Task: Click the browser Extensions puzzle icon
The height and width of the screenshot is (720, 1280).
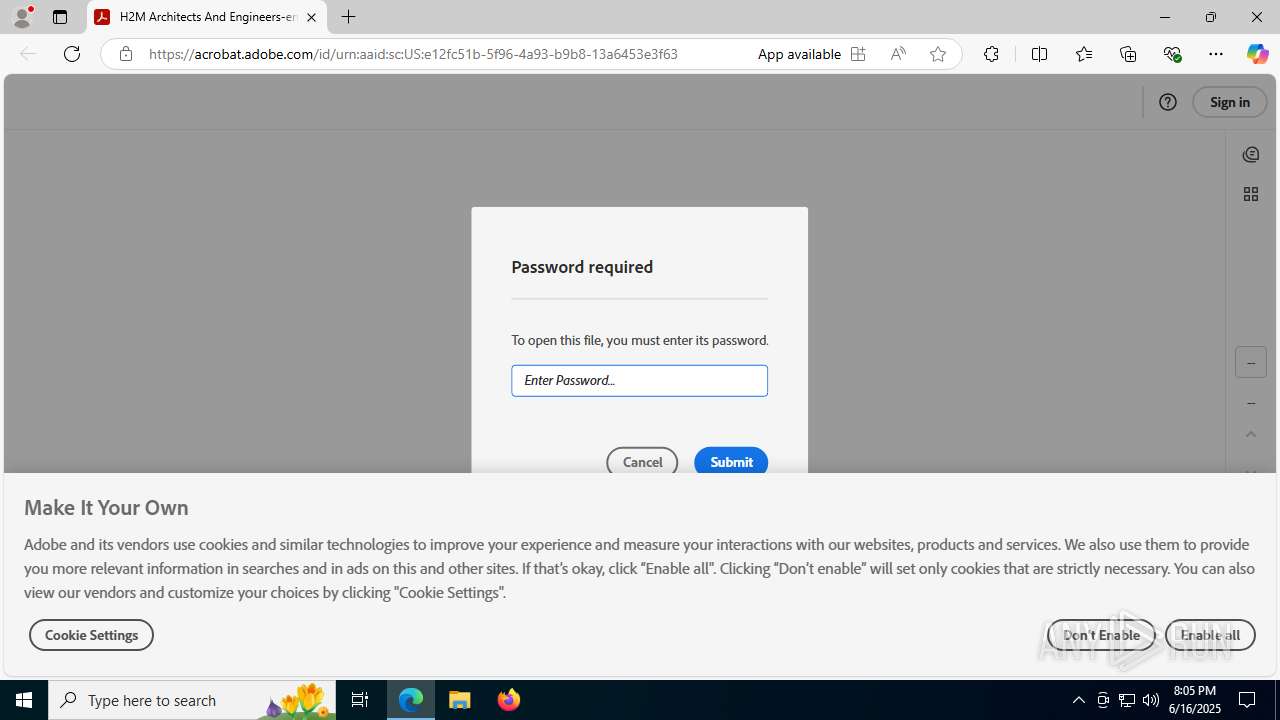Action: point(991,54)
